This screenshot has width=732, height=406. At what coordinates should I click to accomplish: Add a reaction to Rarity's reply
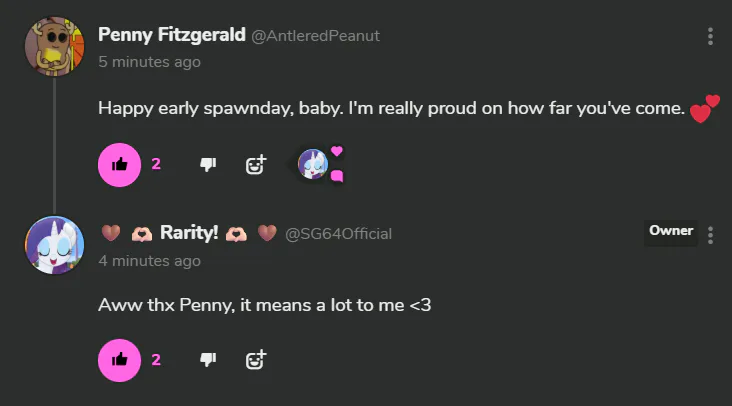pyautogui.click(x=256, y=359)
